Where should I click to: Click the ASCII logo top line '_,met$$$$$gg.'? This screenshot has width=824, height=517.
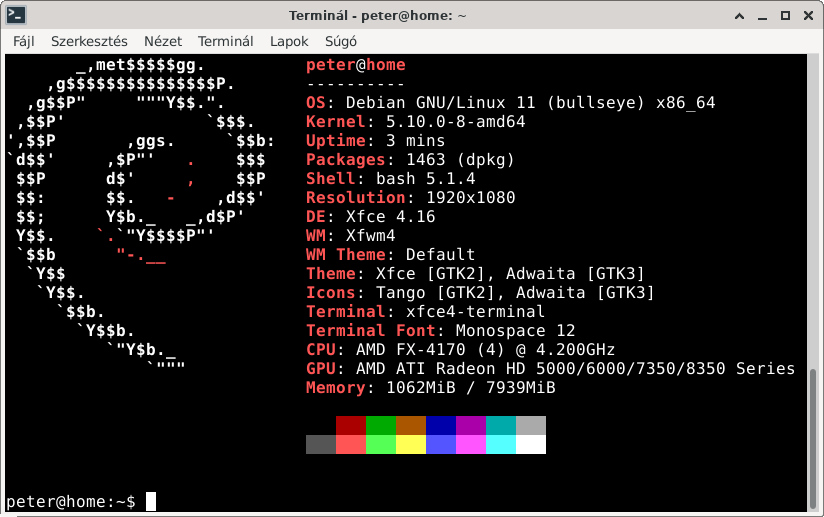point(140,65)
